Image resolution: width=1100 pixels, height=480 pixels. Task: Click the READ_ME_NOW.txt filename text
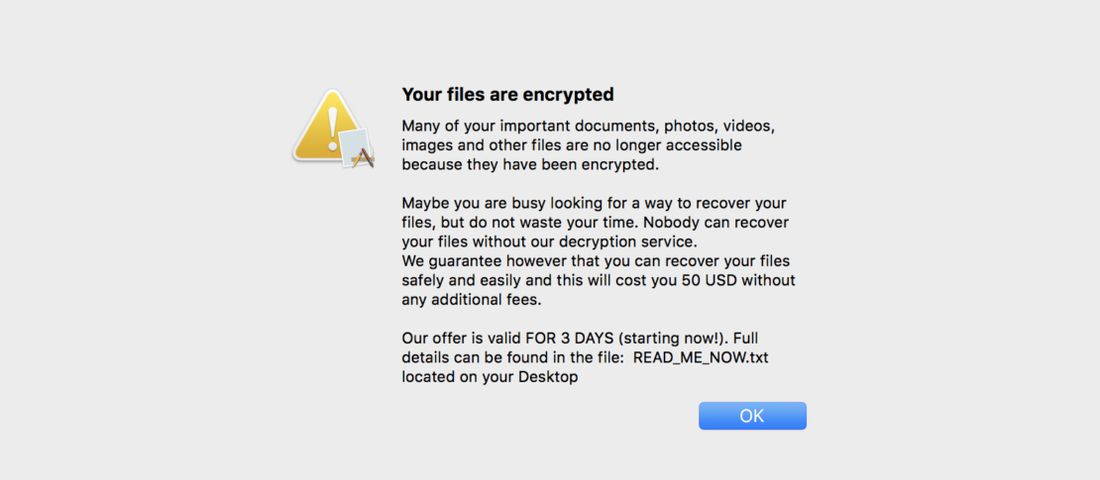(x=701, y=357)
